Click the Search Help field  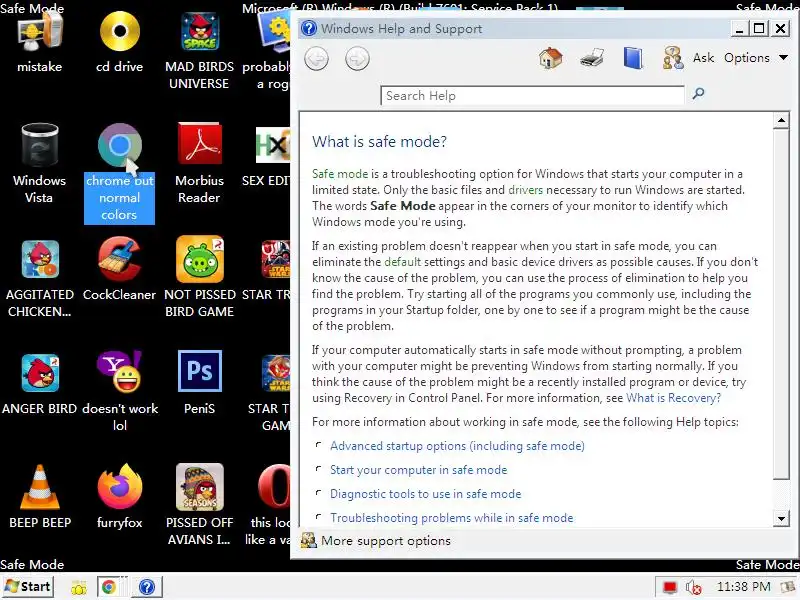coord(532,95)
